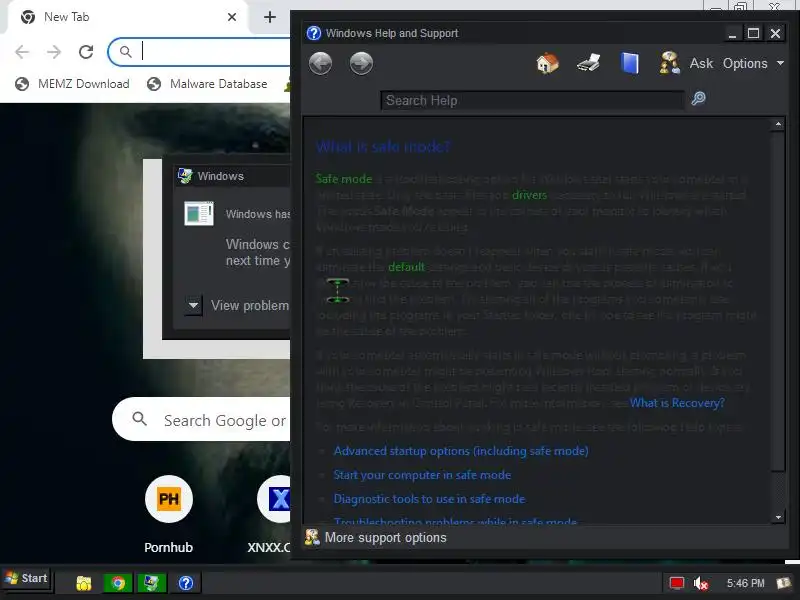The image size is (800, 600).
Task: Open MEMZ Download bookmark
Action: pyautogui.click(x=72, y=84)
